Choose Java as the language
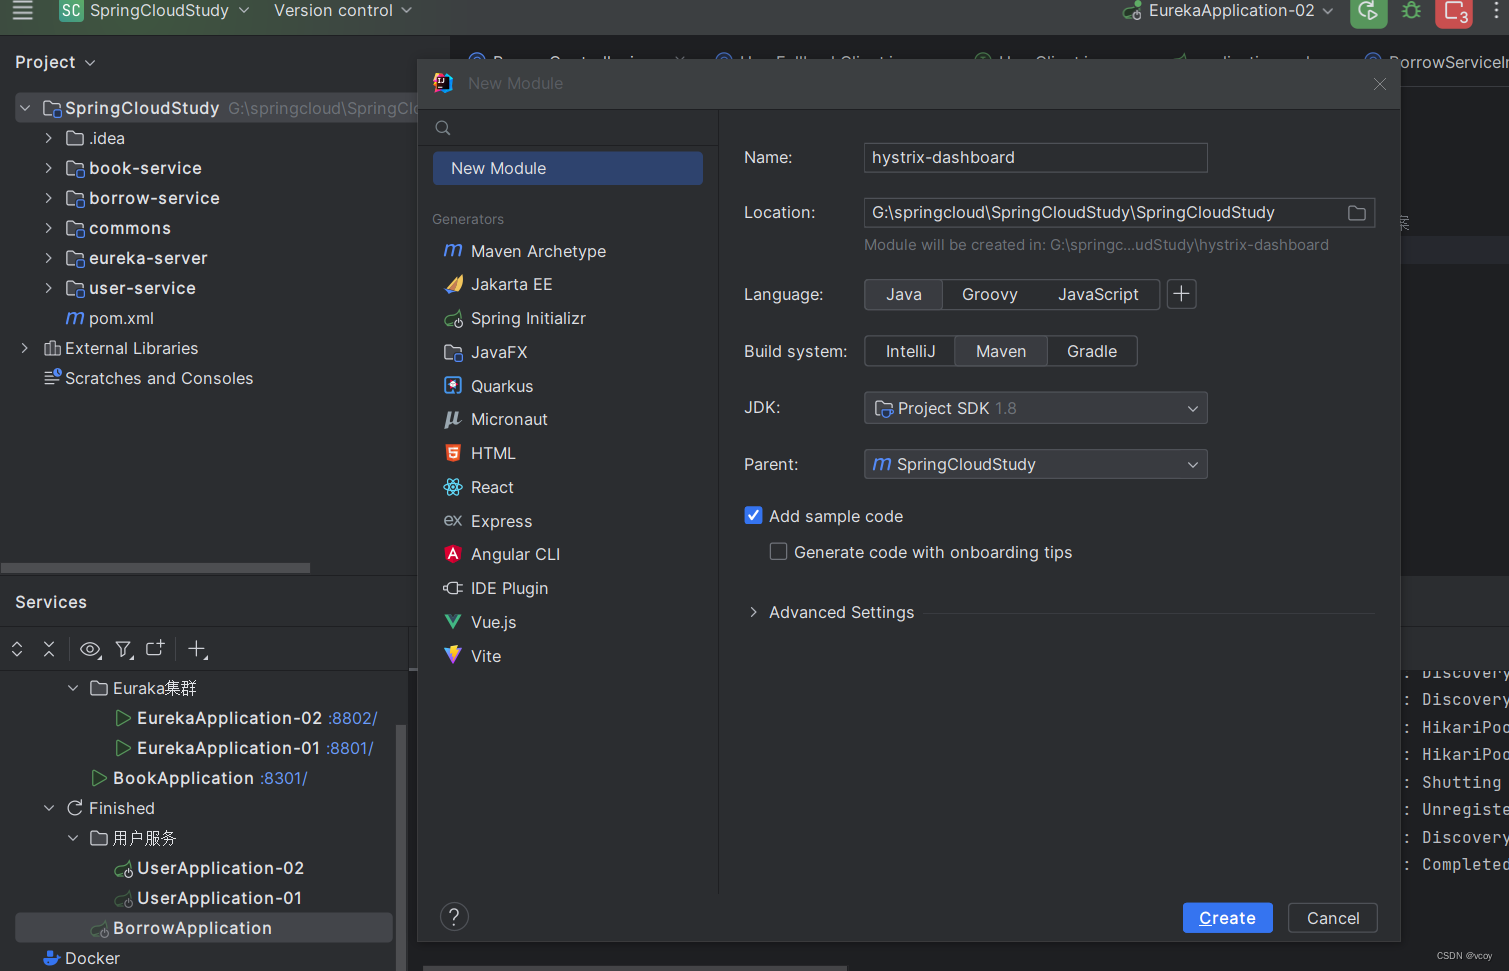Screen dimensions: 1509x971 (x=904, y=294)
